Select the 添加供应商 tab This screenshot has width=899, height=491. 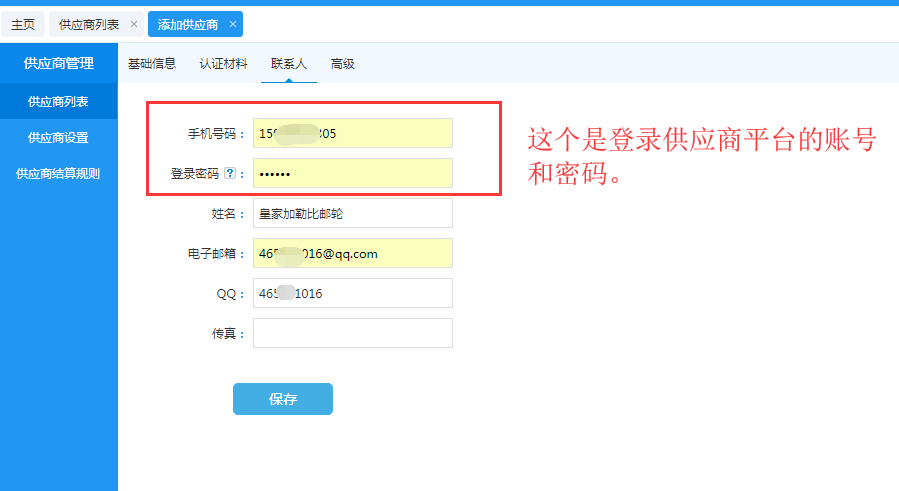tap(187, 24)
